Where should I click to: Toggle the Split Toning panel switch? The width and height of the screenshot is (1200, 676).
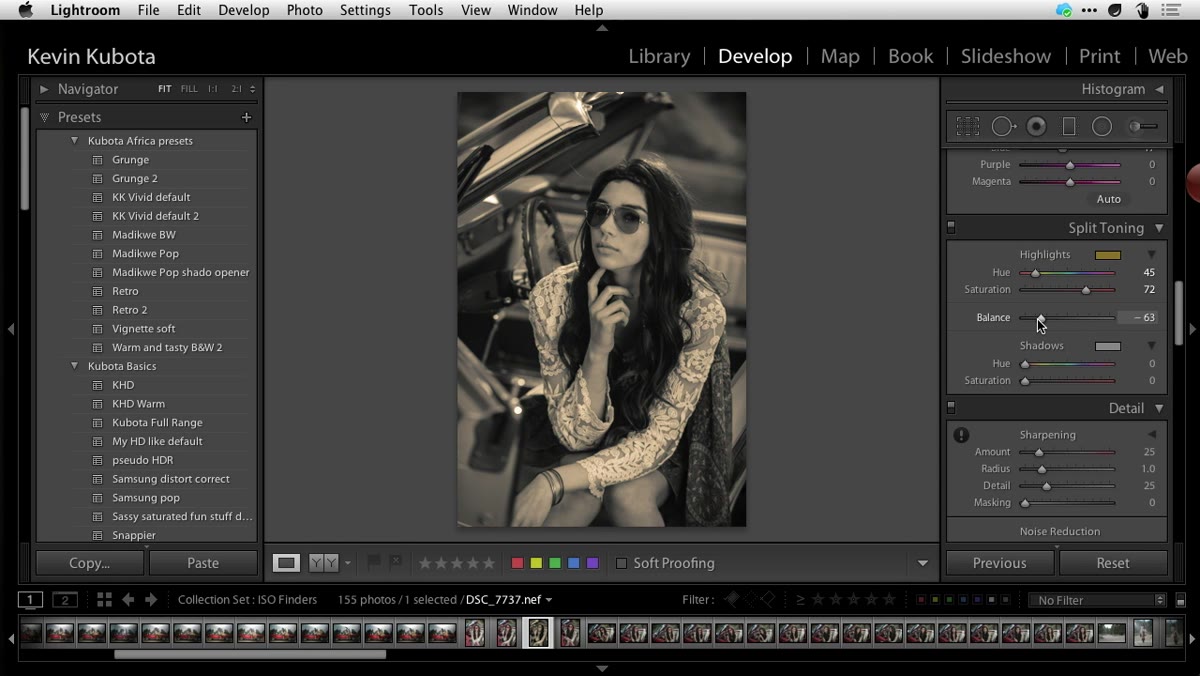[951, 228]
